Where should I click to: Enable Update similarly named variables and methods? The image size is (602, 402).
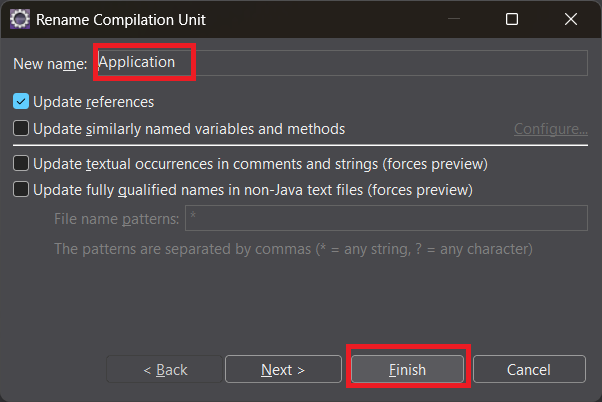(21, 129)
